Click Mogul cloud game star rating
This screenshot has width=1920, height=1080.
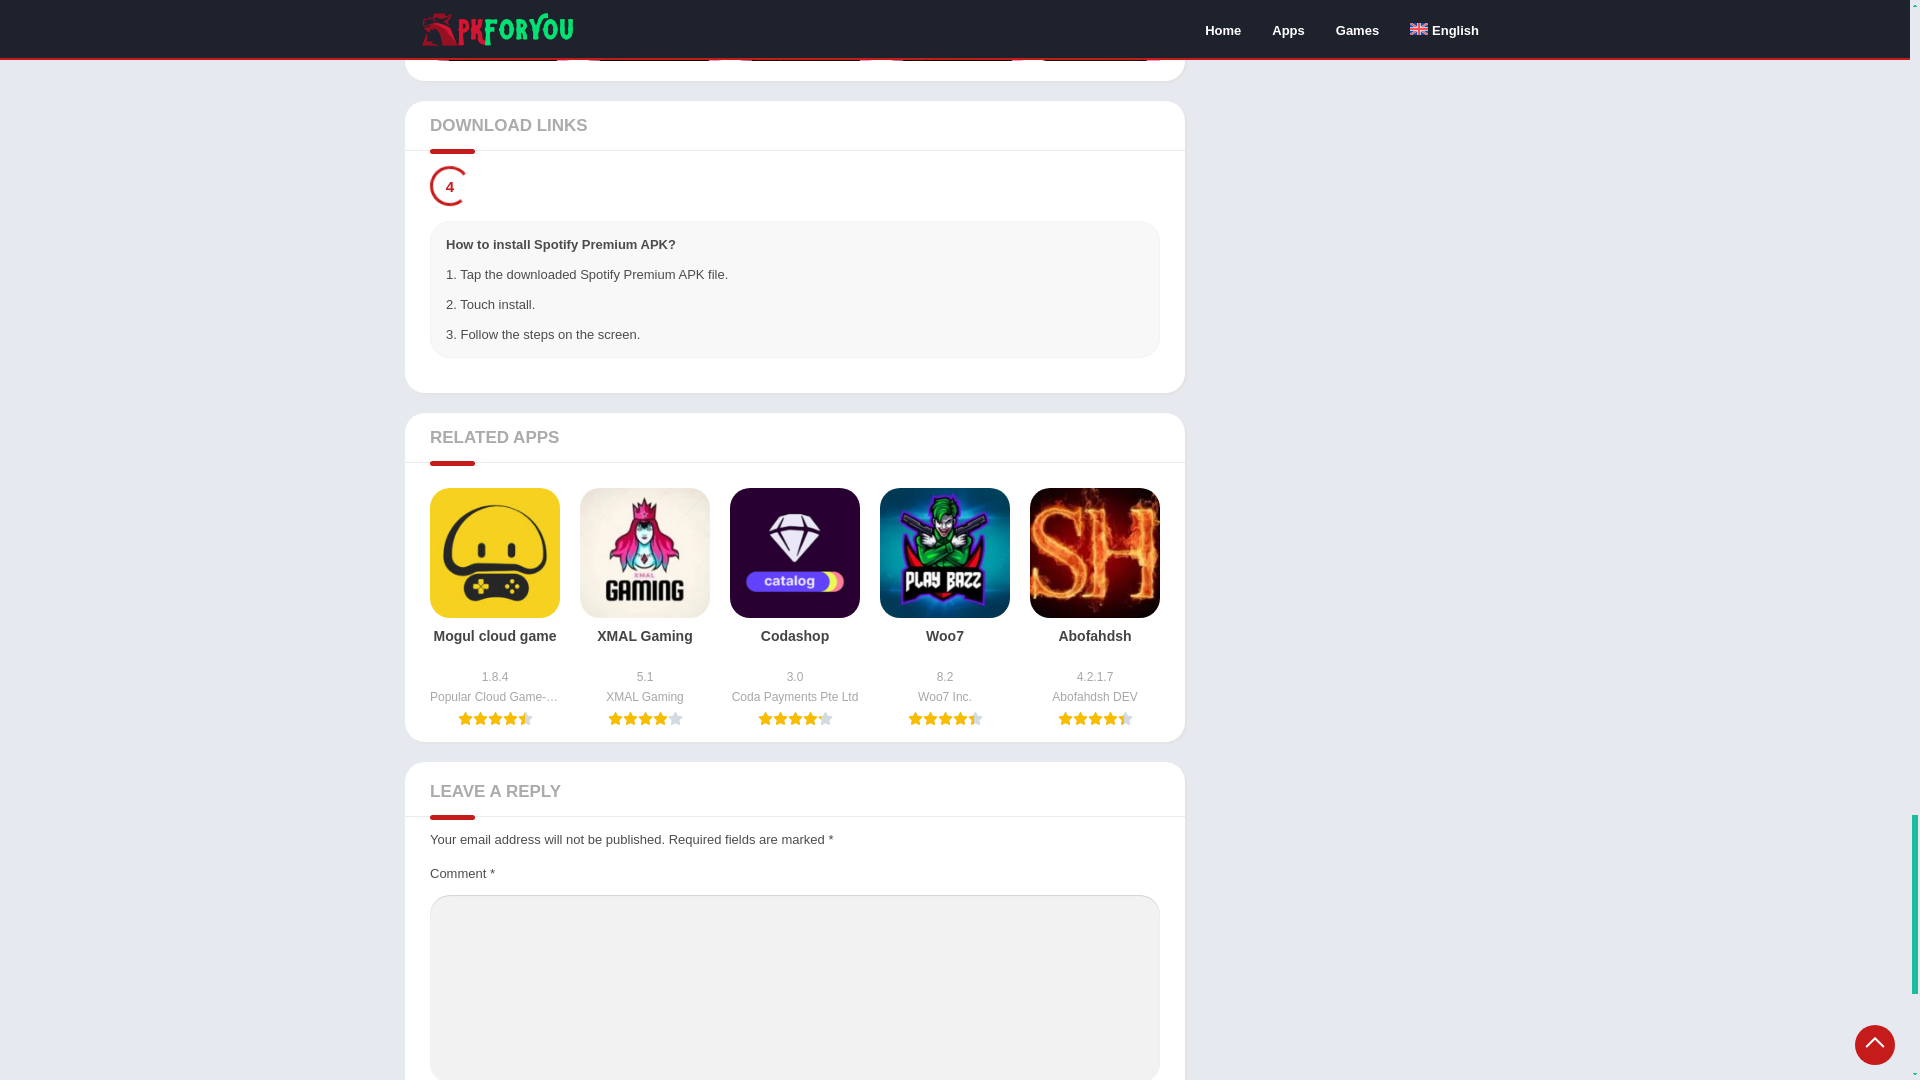[495, 719]
